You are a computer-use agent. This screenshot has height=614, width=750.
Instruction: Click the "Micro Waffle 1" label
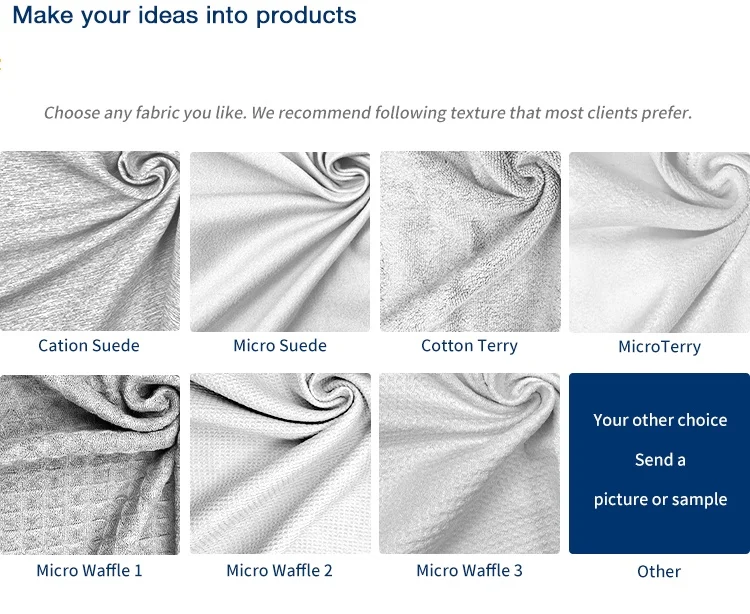tap(89, 571)
